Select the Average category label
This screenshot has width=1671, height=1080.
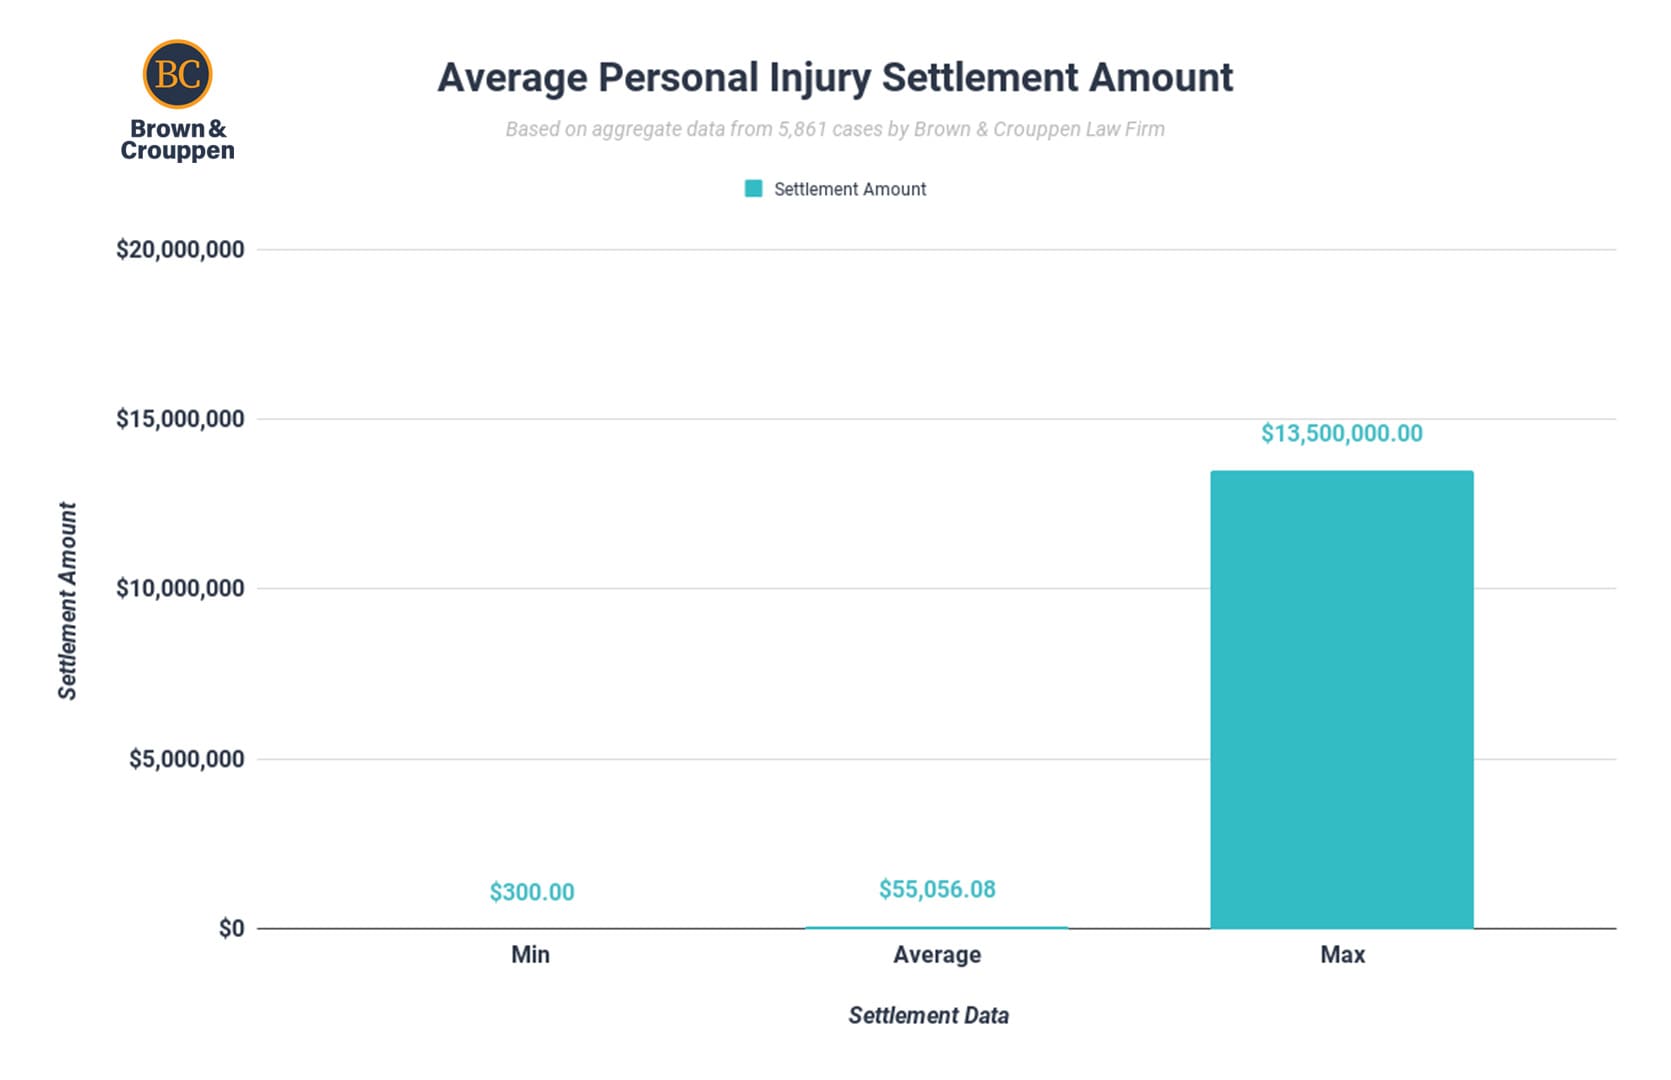click(x=937, y=955)
